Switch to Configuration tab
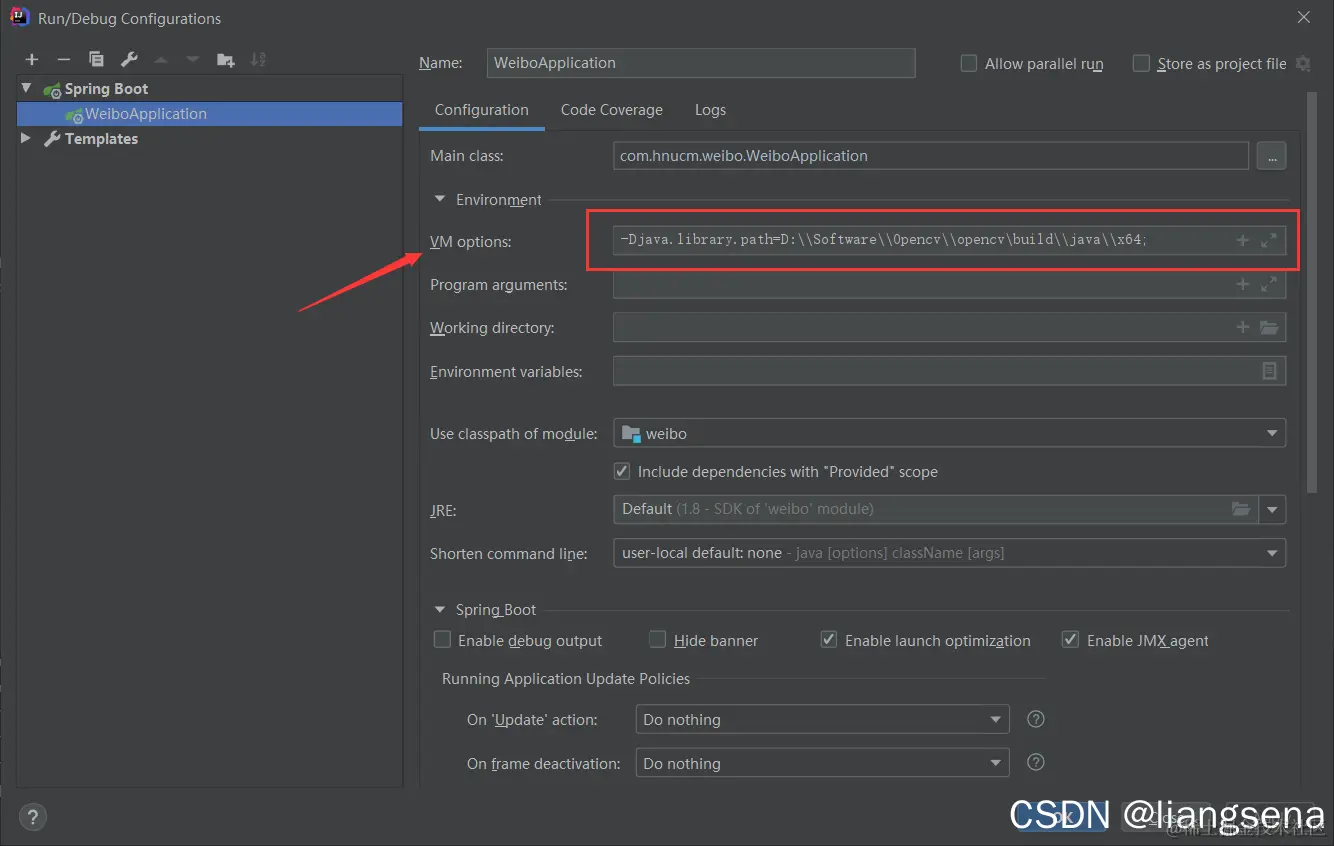This screenshot has height=846, width=1334. 482,110
